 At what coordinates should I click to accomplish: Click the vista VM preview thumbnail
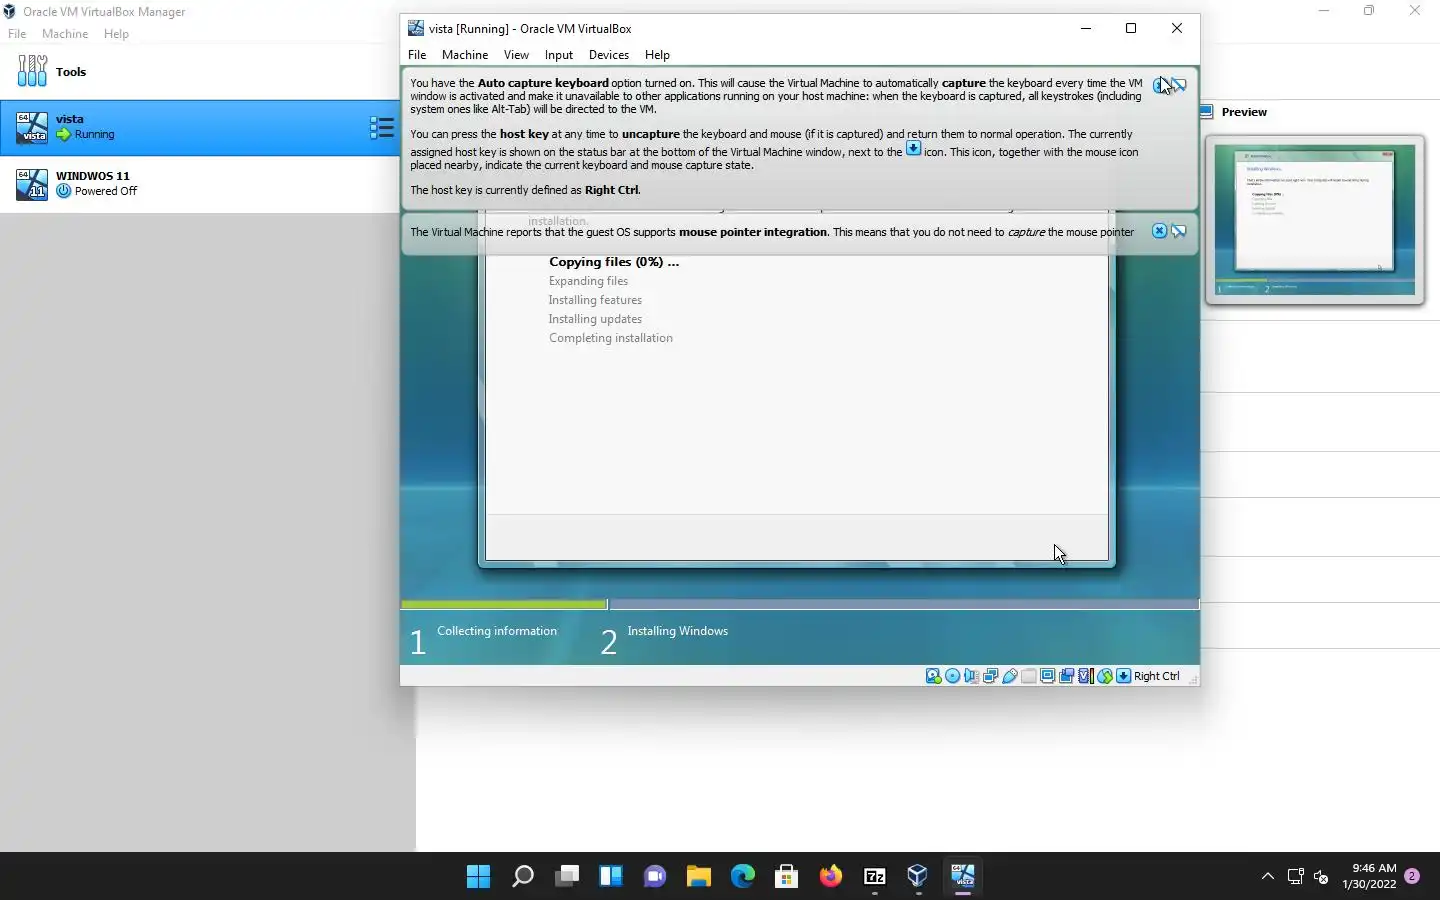[x=1314, y=220]
